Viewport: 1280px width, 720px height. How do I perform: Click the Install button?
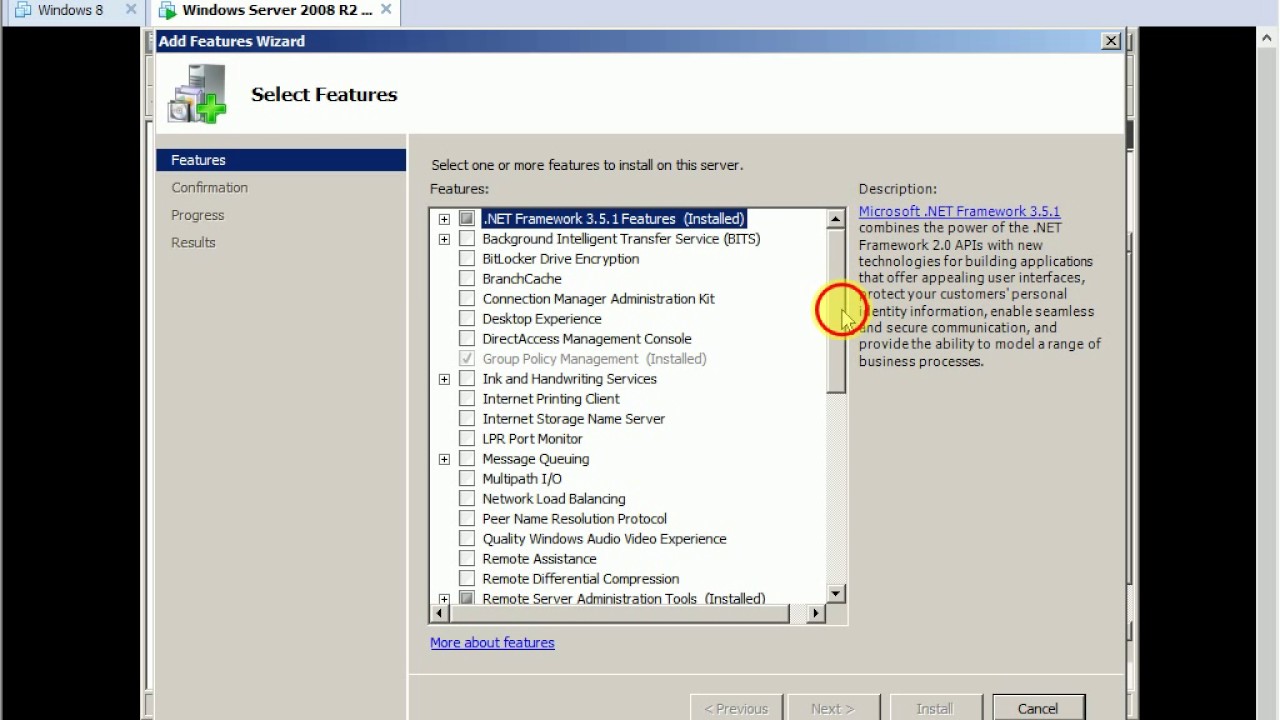pos(935,708)
